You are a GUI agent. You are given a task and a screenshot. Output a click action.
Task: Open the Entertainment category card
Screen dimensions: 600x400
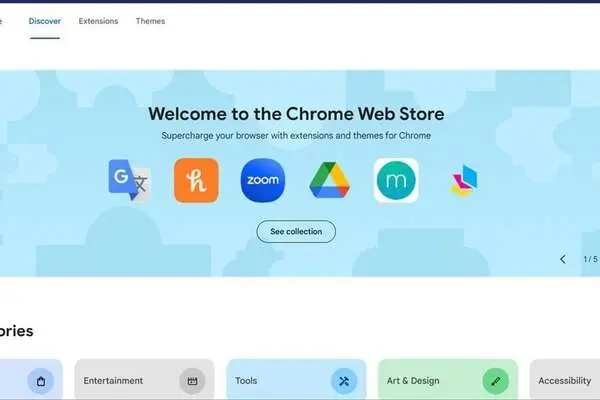pyautogui.click(x=144, y=379)
